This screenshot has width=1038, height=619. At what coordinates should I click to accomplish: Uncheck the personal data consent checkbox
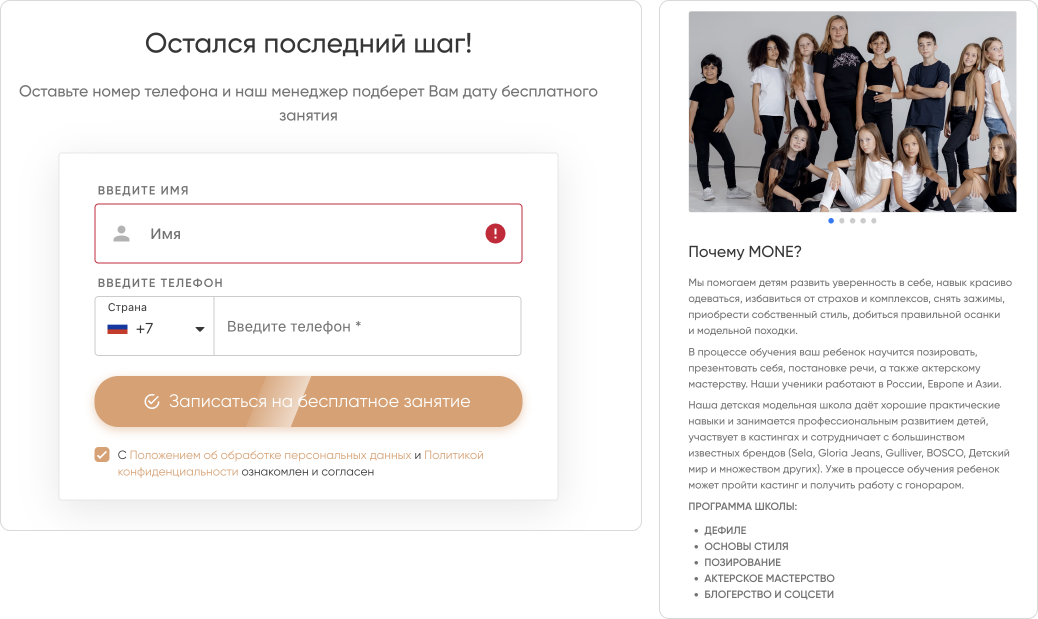tap(102, 455)
